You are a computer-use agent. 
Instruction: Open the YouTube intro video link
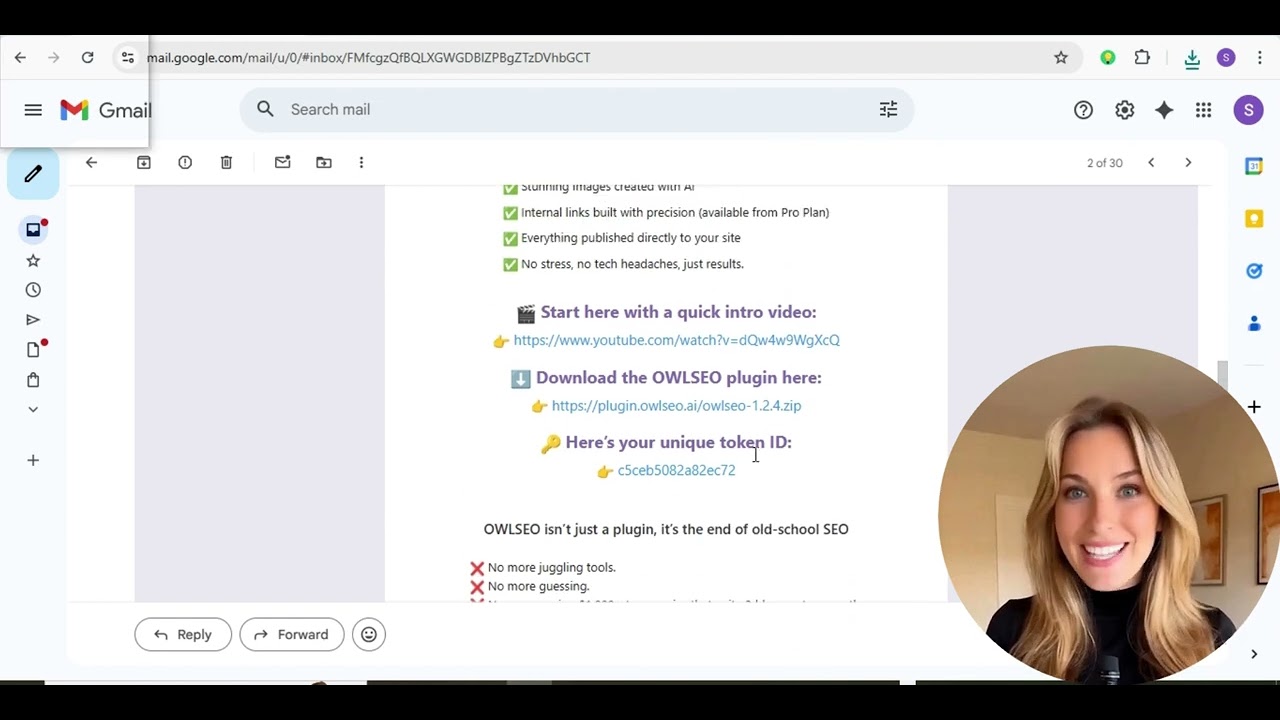[676, 340]
